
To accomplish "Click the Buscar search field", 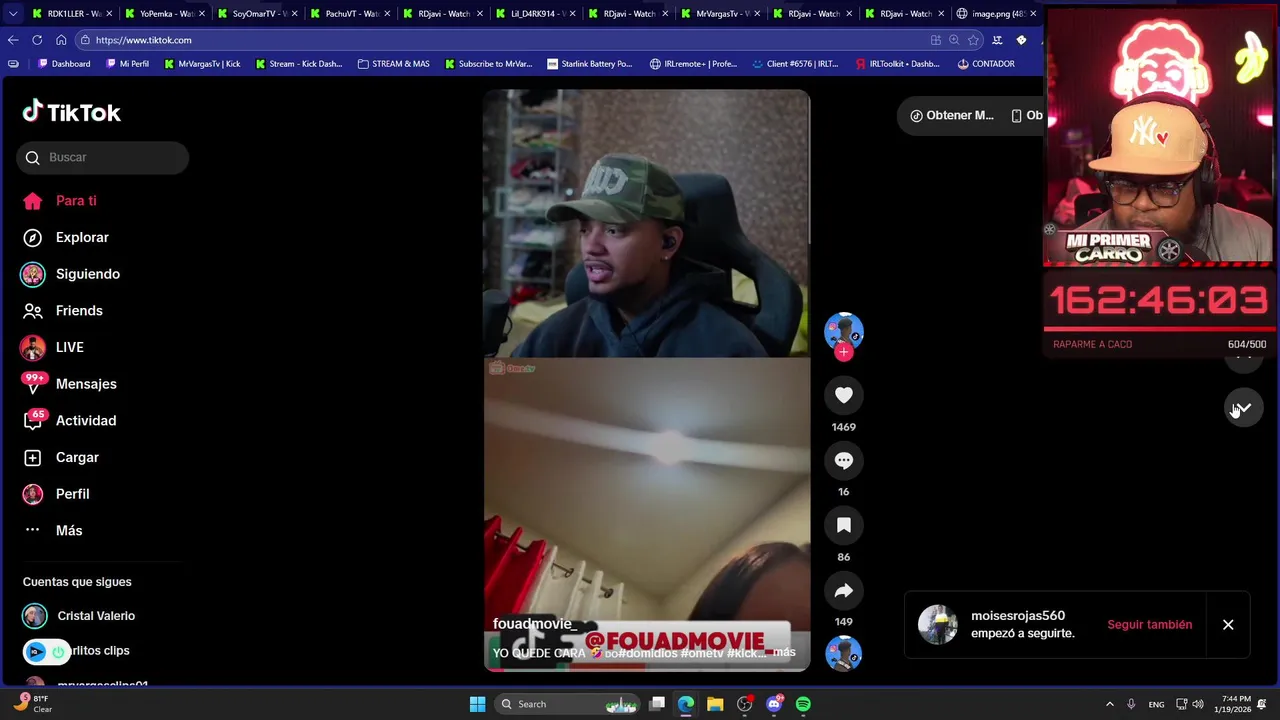I will pos(102,157).
